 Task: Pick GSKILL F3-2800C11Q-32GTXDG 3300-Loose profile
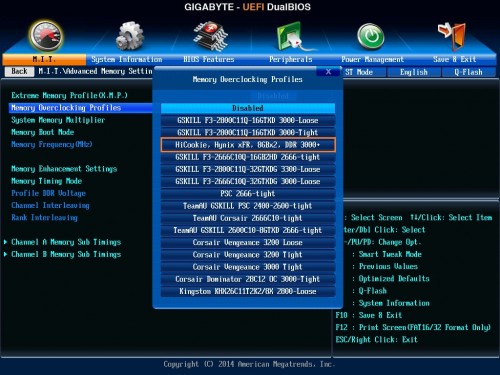click(248, 169)
